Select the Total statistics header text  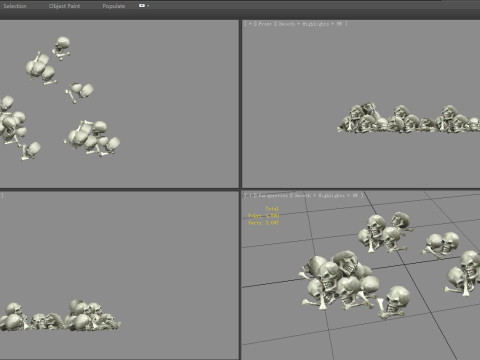[272, 209]
